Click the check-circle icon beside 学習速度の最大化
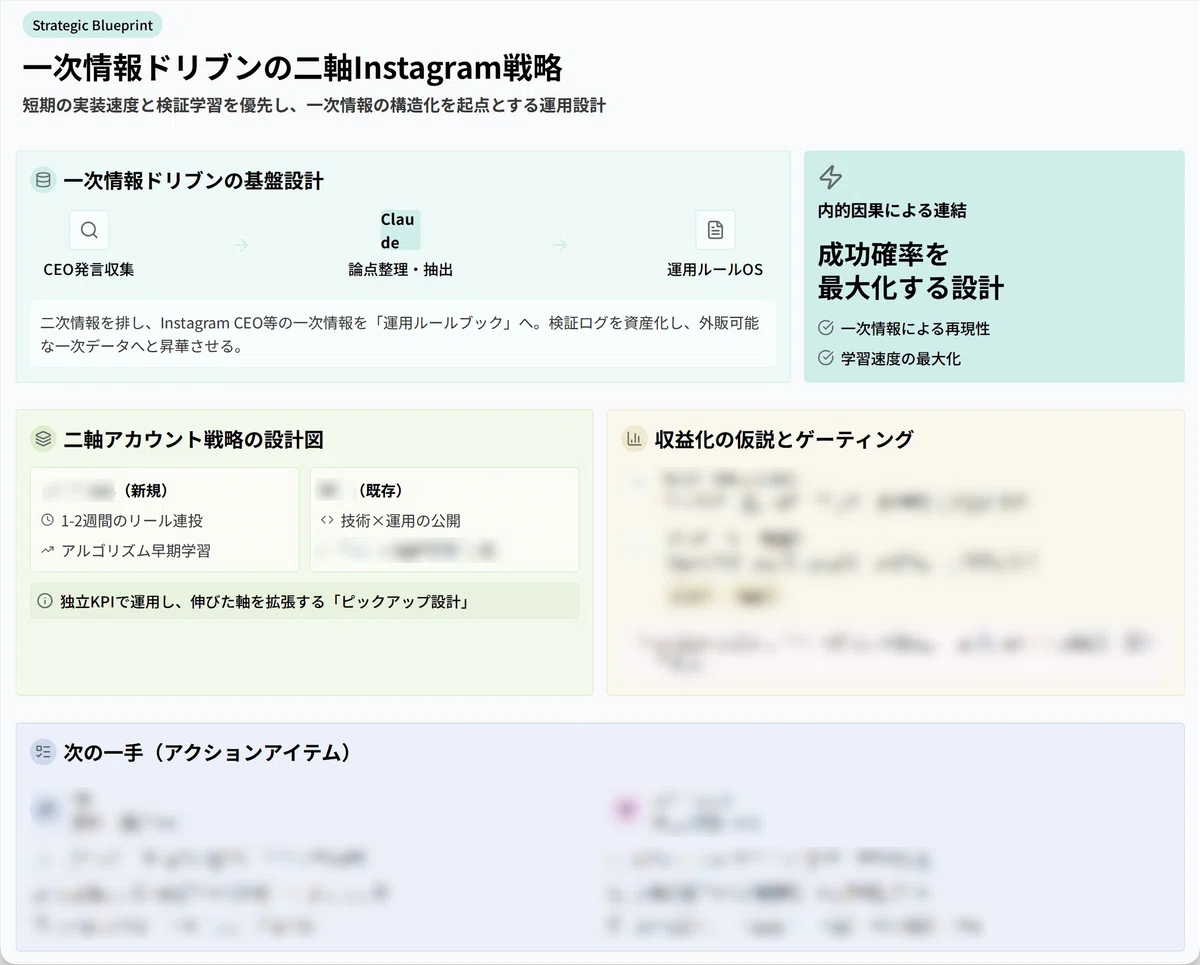Image resolution: width=1200 pixels, height=965 pixels. [826, 358]
